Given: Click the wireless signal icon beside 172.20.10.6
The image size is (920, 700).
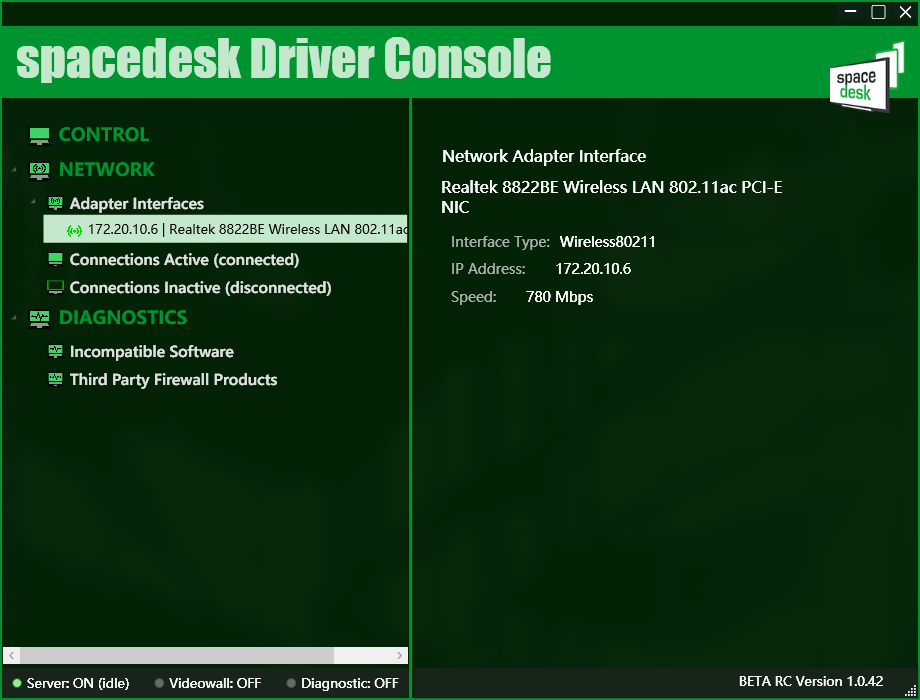Looking at the screenshot, I should click(74, 230).
